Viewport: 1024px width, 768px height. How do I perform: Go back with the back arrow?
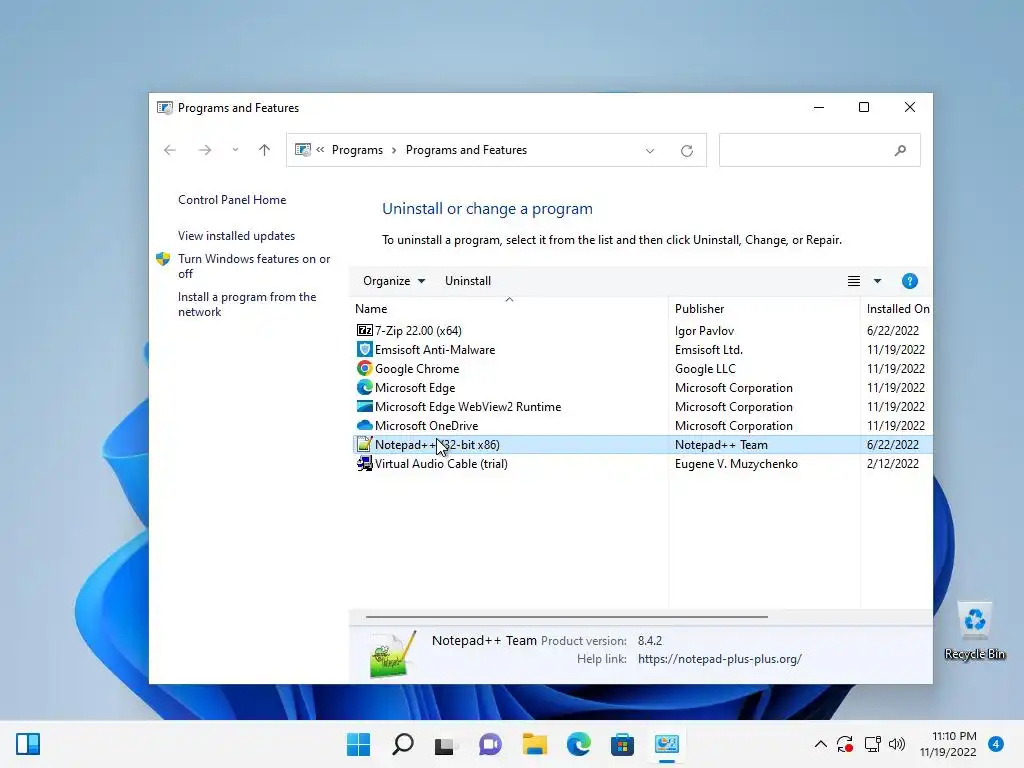click(170, 150)
